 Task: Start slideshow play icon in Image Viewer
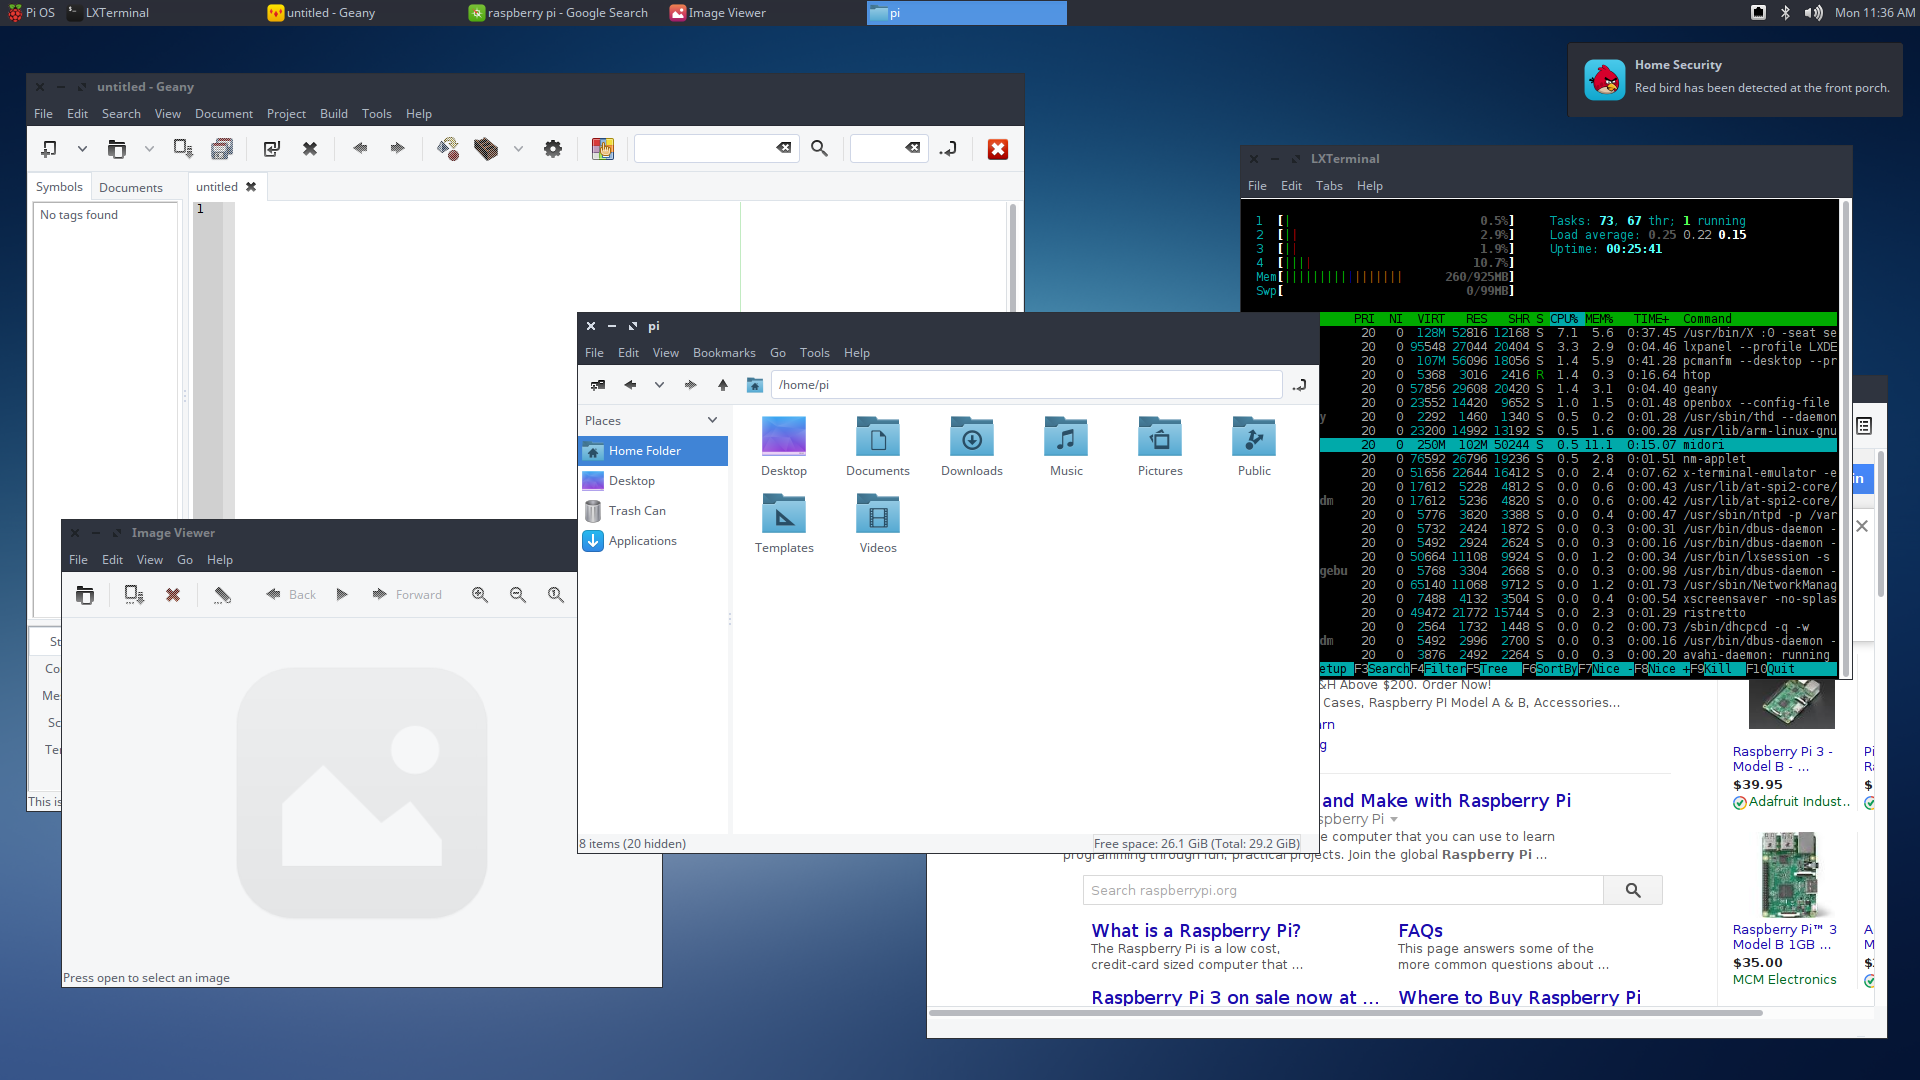point(342,595)
